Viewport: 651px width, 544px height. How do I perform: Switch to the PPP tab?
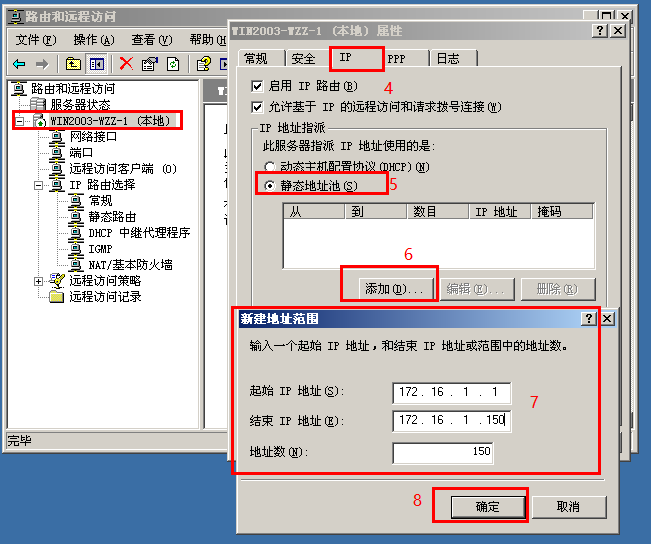pyautogui.click(x=406, y=58)
